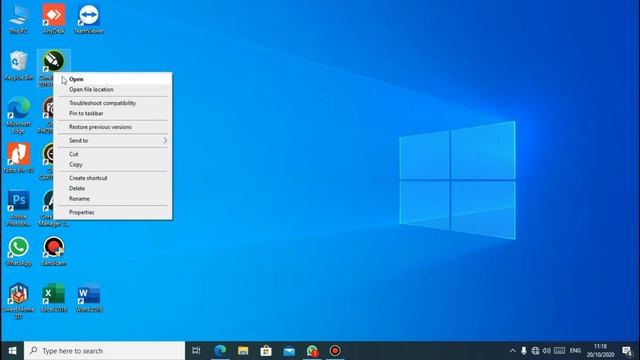This screenshot has width=640, height=360.
Task: Choose Rename from the context menu
Action: 113,199
